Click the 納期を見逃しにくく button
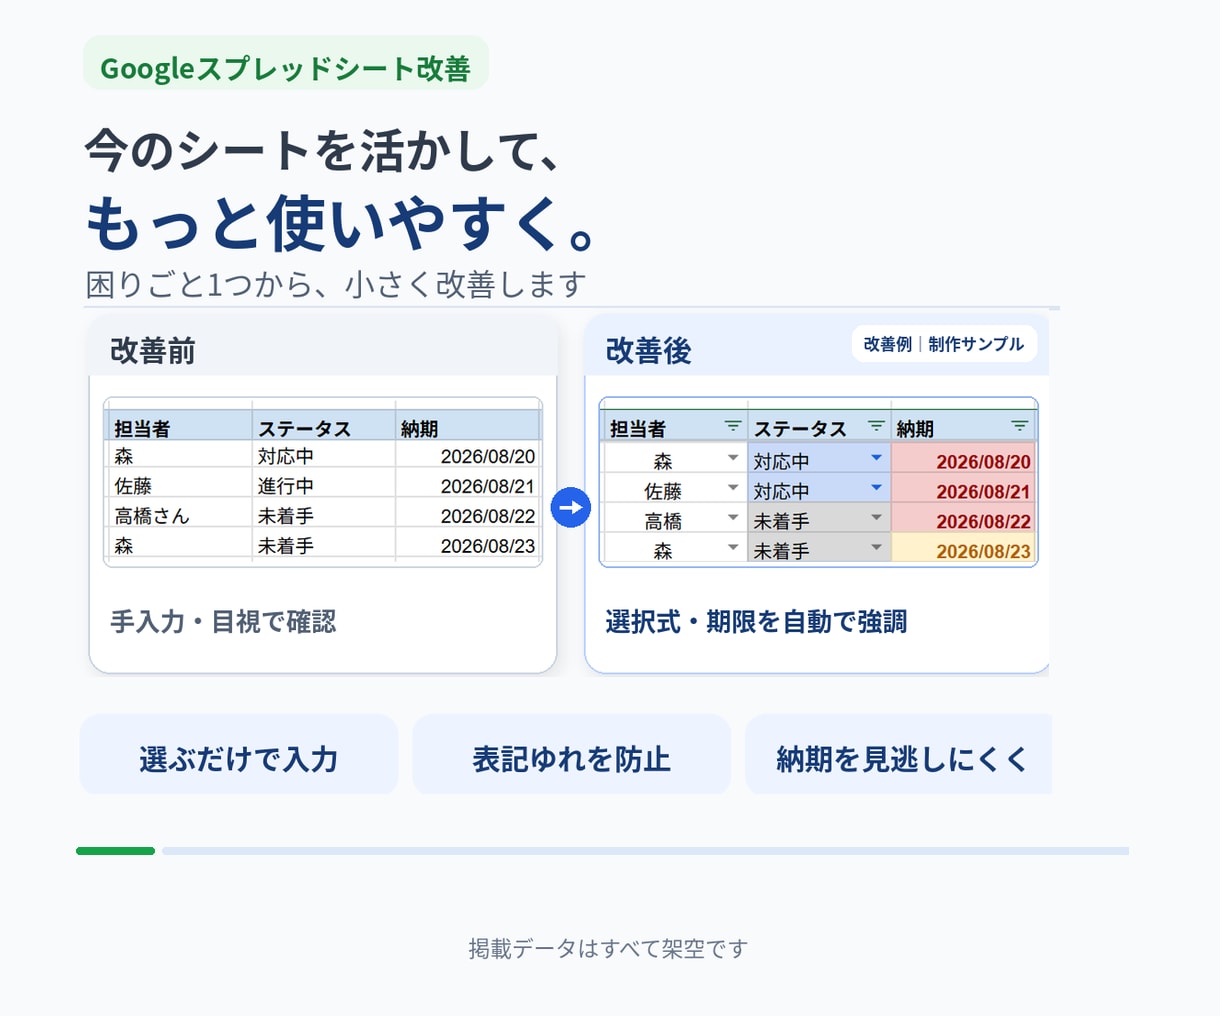The height and width of the screenshot is (1016, 1220). point(899,755)
